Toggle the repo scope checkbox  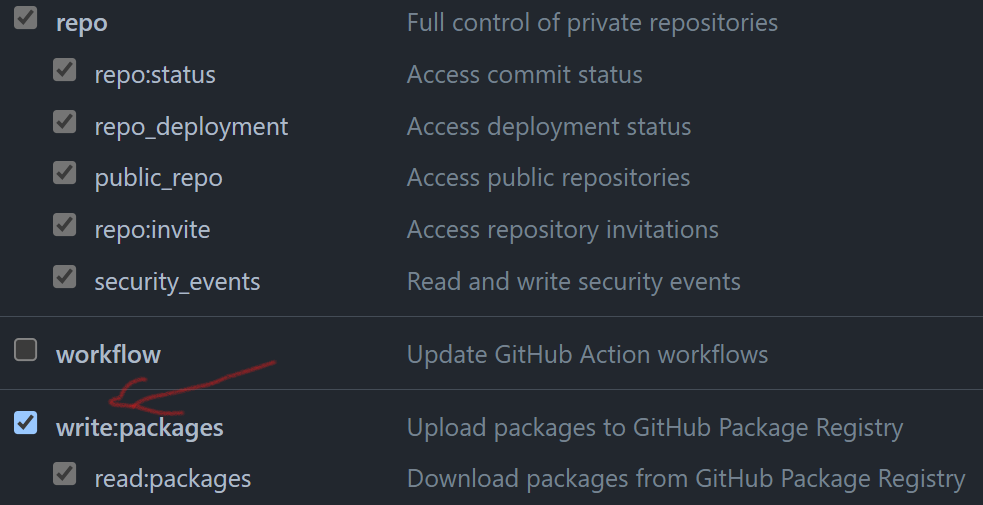click(x=26, y=18)
